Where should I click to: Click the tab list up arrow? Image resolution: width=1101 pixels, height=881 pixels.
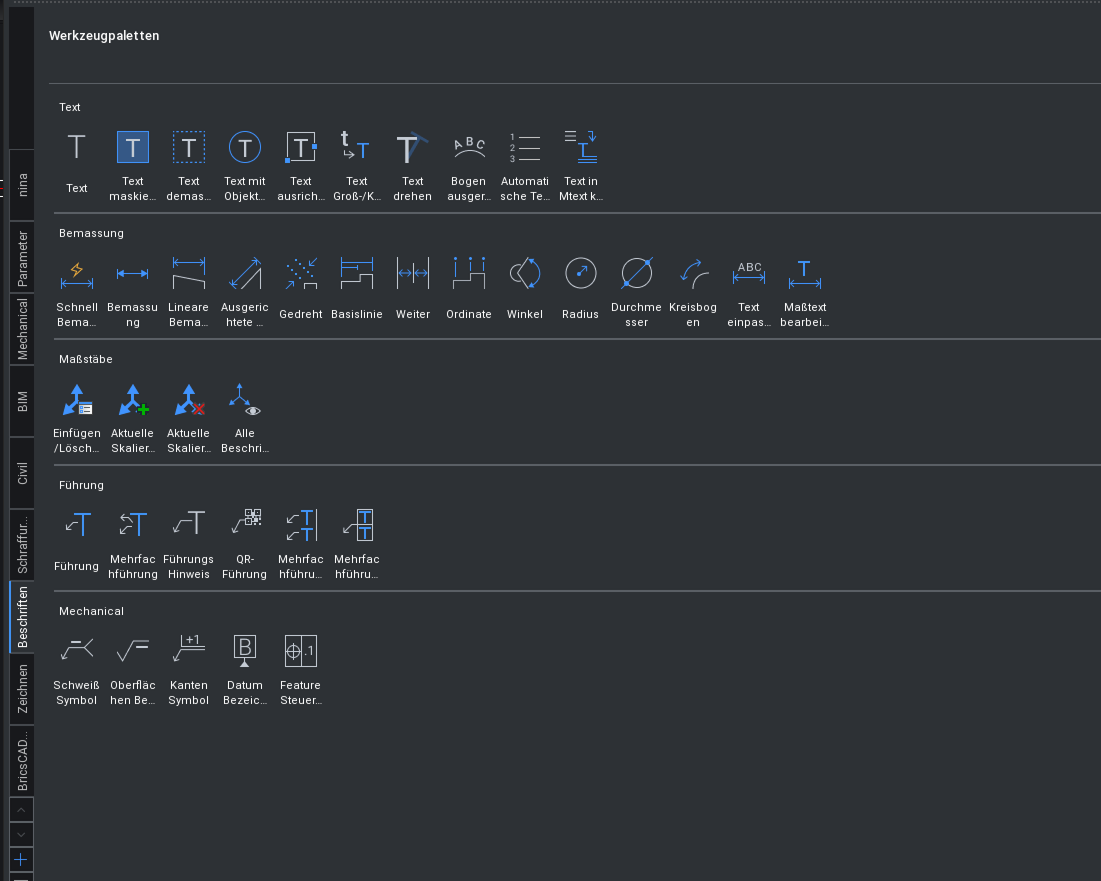coord(22,810)
